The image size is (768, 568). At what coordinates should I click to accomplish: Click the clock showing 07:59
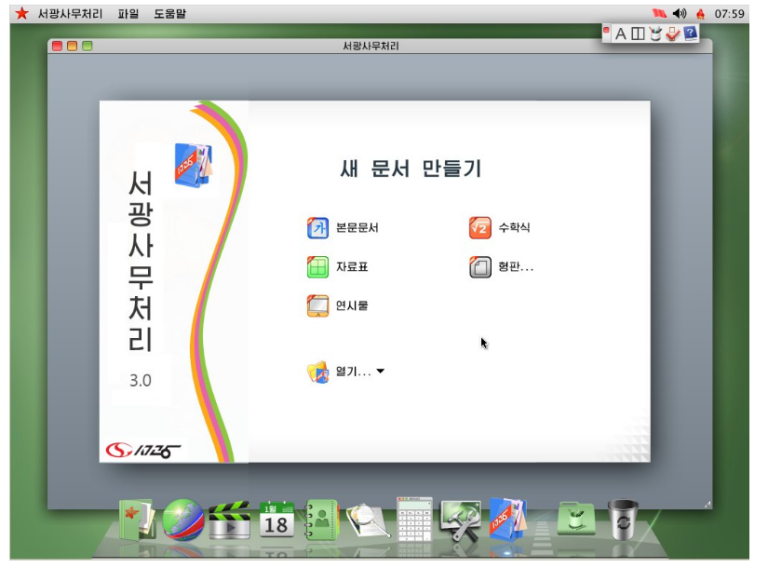point(730,14)
